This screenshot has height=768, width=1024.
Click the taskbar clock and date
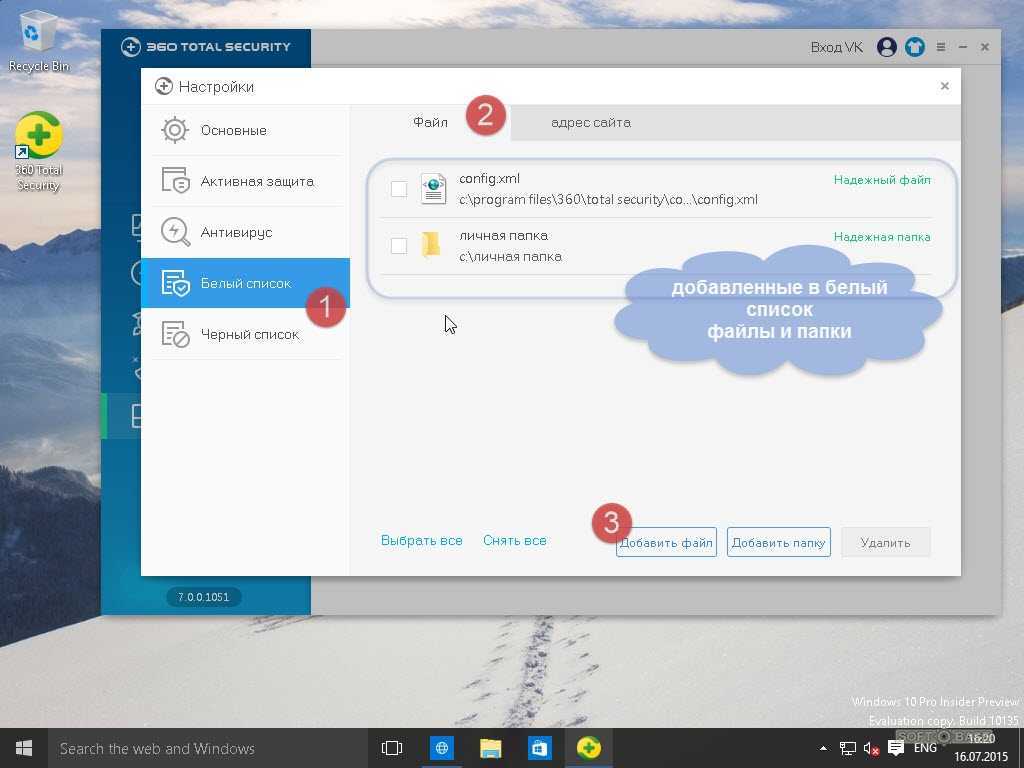pos(980,748)
